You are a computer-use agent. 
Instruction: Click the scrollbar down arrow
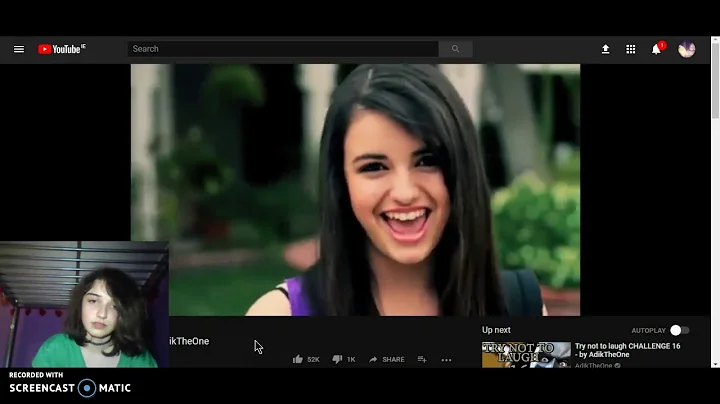click(x=715, y=364)
